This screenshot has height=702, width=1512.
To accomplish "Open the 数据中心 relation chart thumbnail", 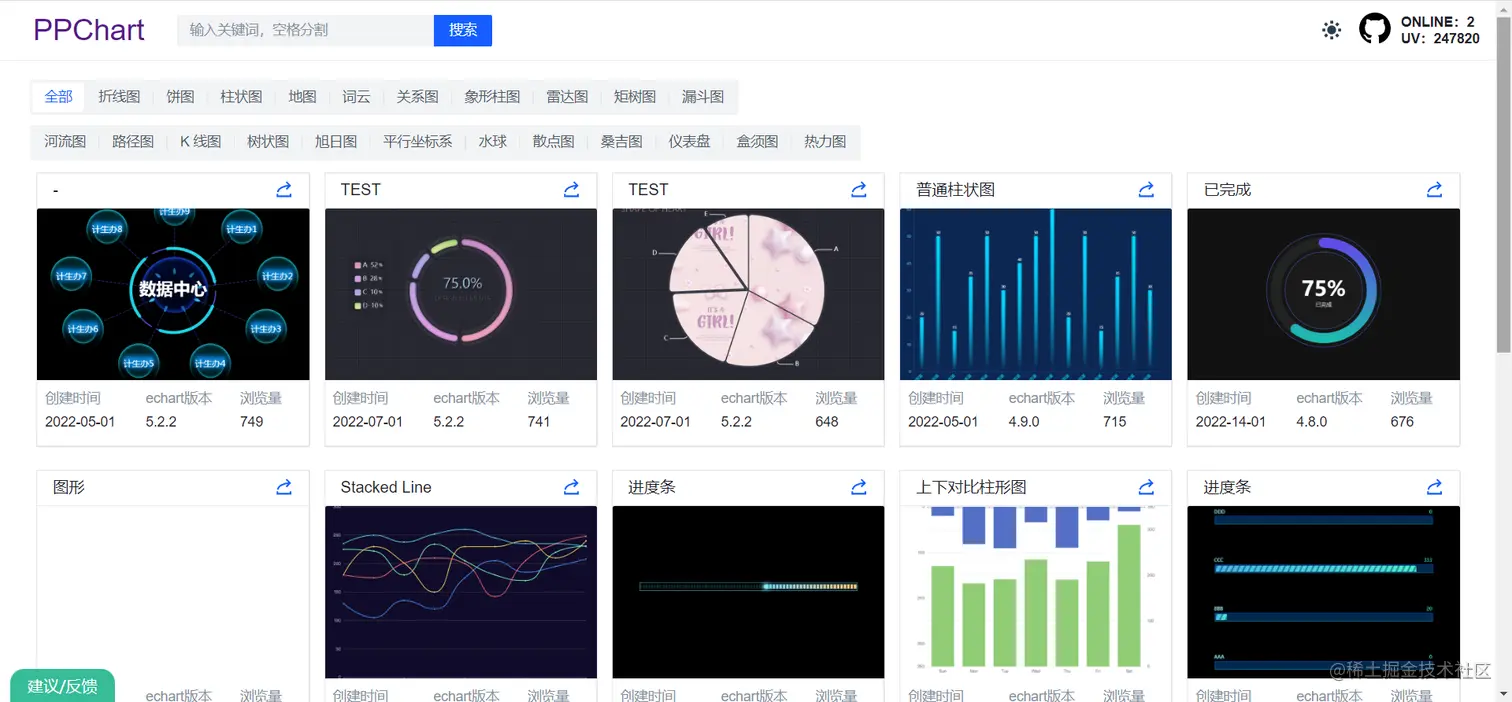I will coord(173,294).
